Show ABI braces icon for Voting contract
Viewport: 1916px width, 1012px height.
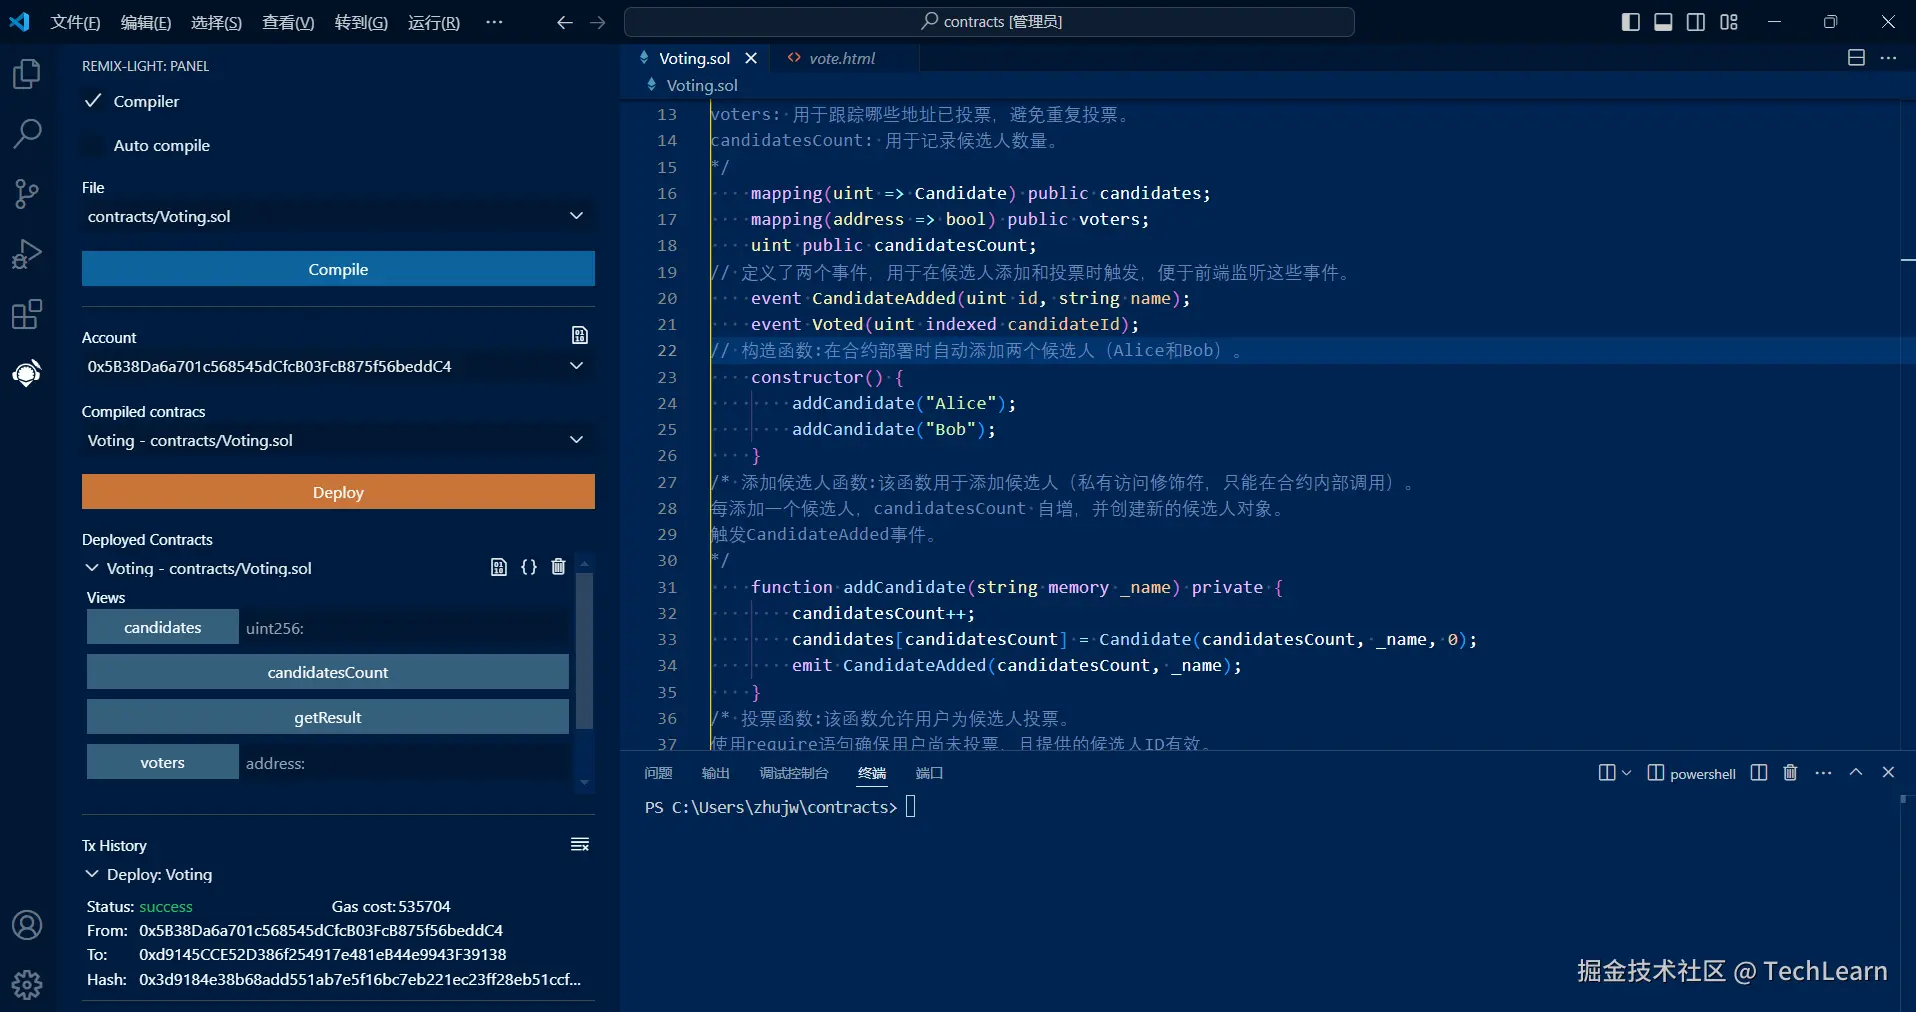(529, 567)
